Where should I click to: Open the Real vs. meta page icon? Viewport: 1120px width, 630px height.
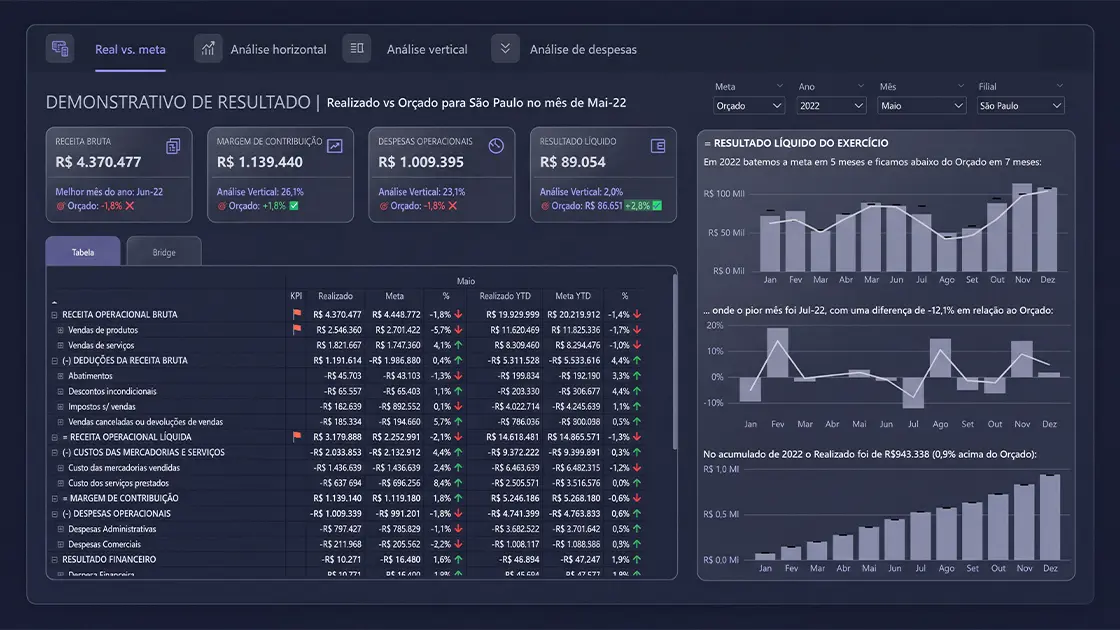60,49
